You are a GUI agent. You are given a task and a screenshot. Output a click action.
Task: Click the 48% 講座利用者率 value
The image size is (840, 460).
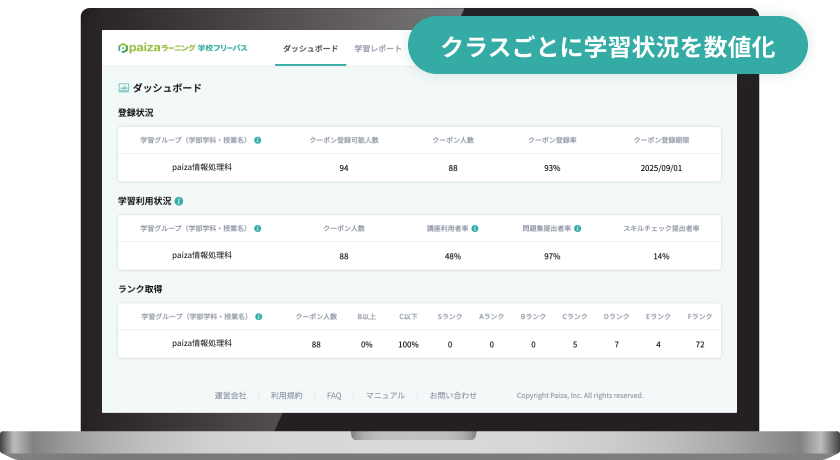453,257
